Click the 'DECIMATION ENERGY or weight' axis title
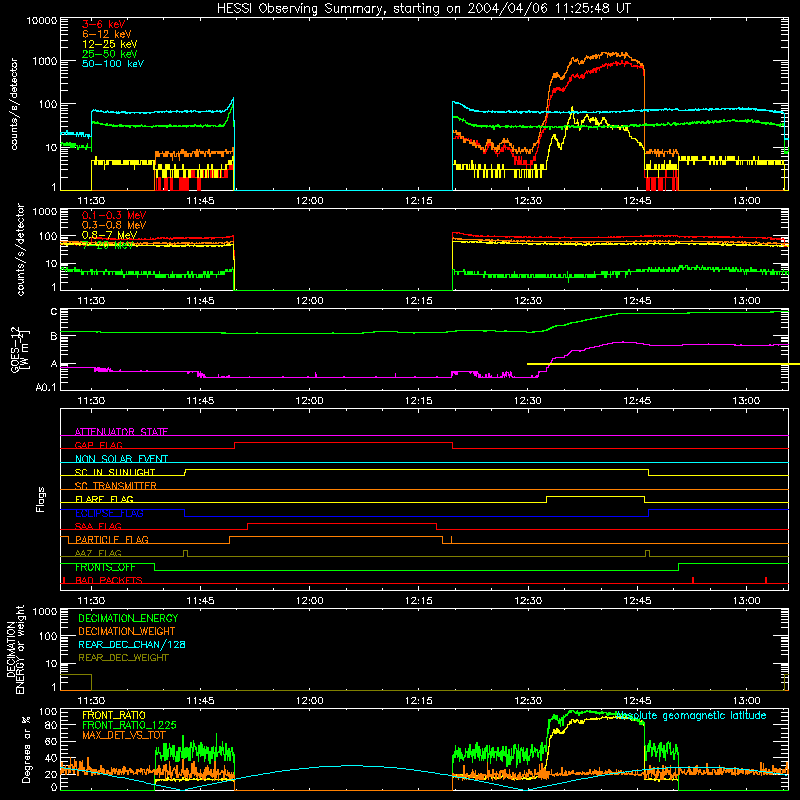Viewport: 800px width, 800px height. 15,650
